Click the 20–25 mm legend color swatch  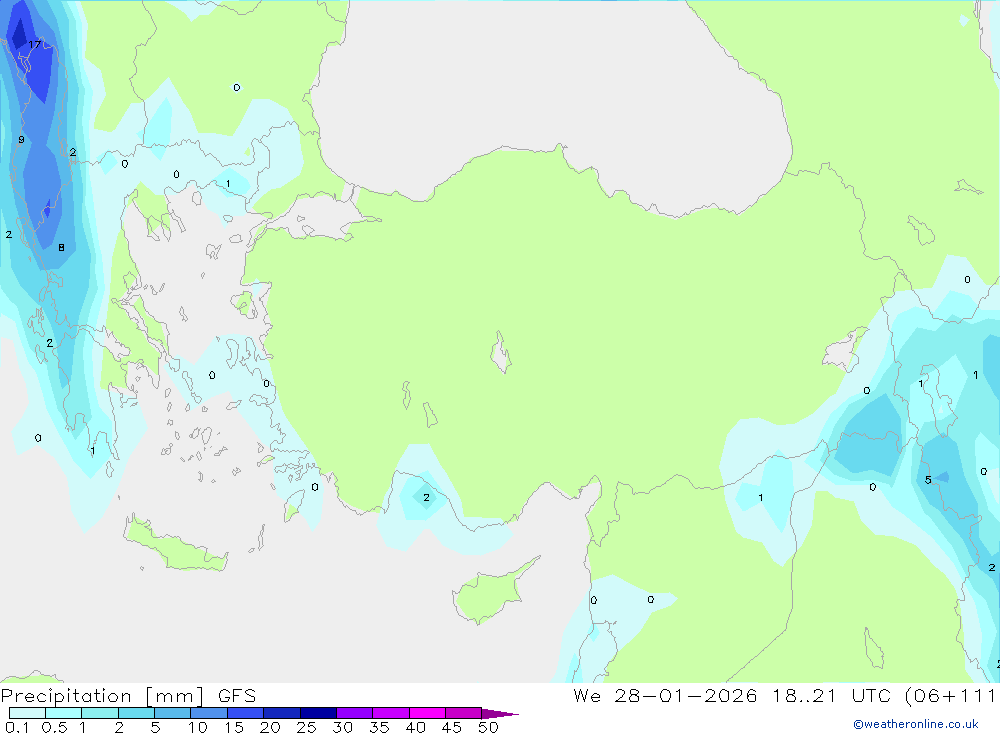click(x=282, y=713)
